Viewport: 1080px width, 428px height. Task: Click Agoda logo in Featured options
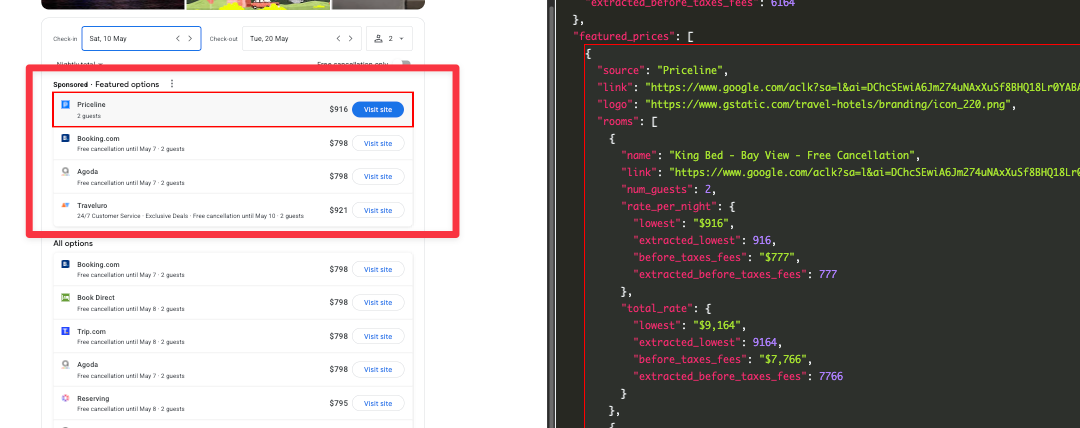65,172
